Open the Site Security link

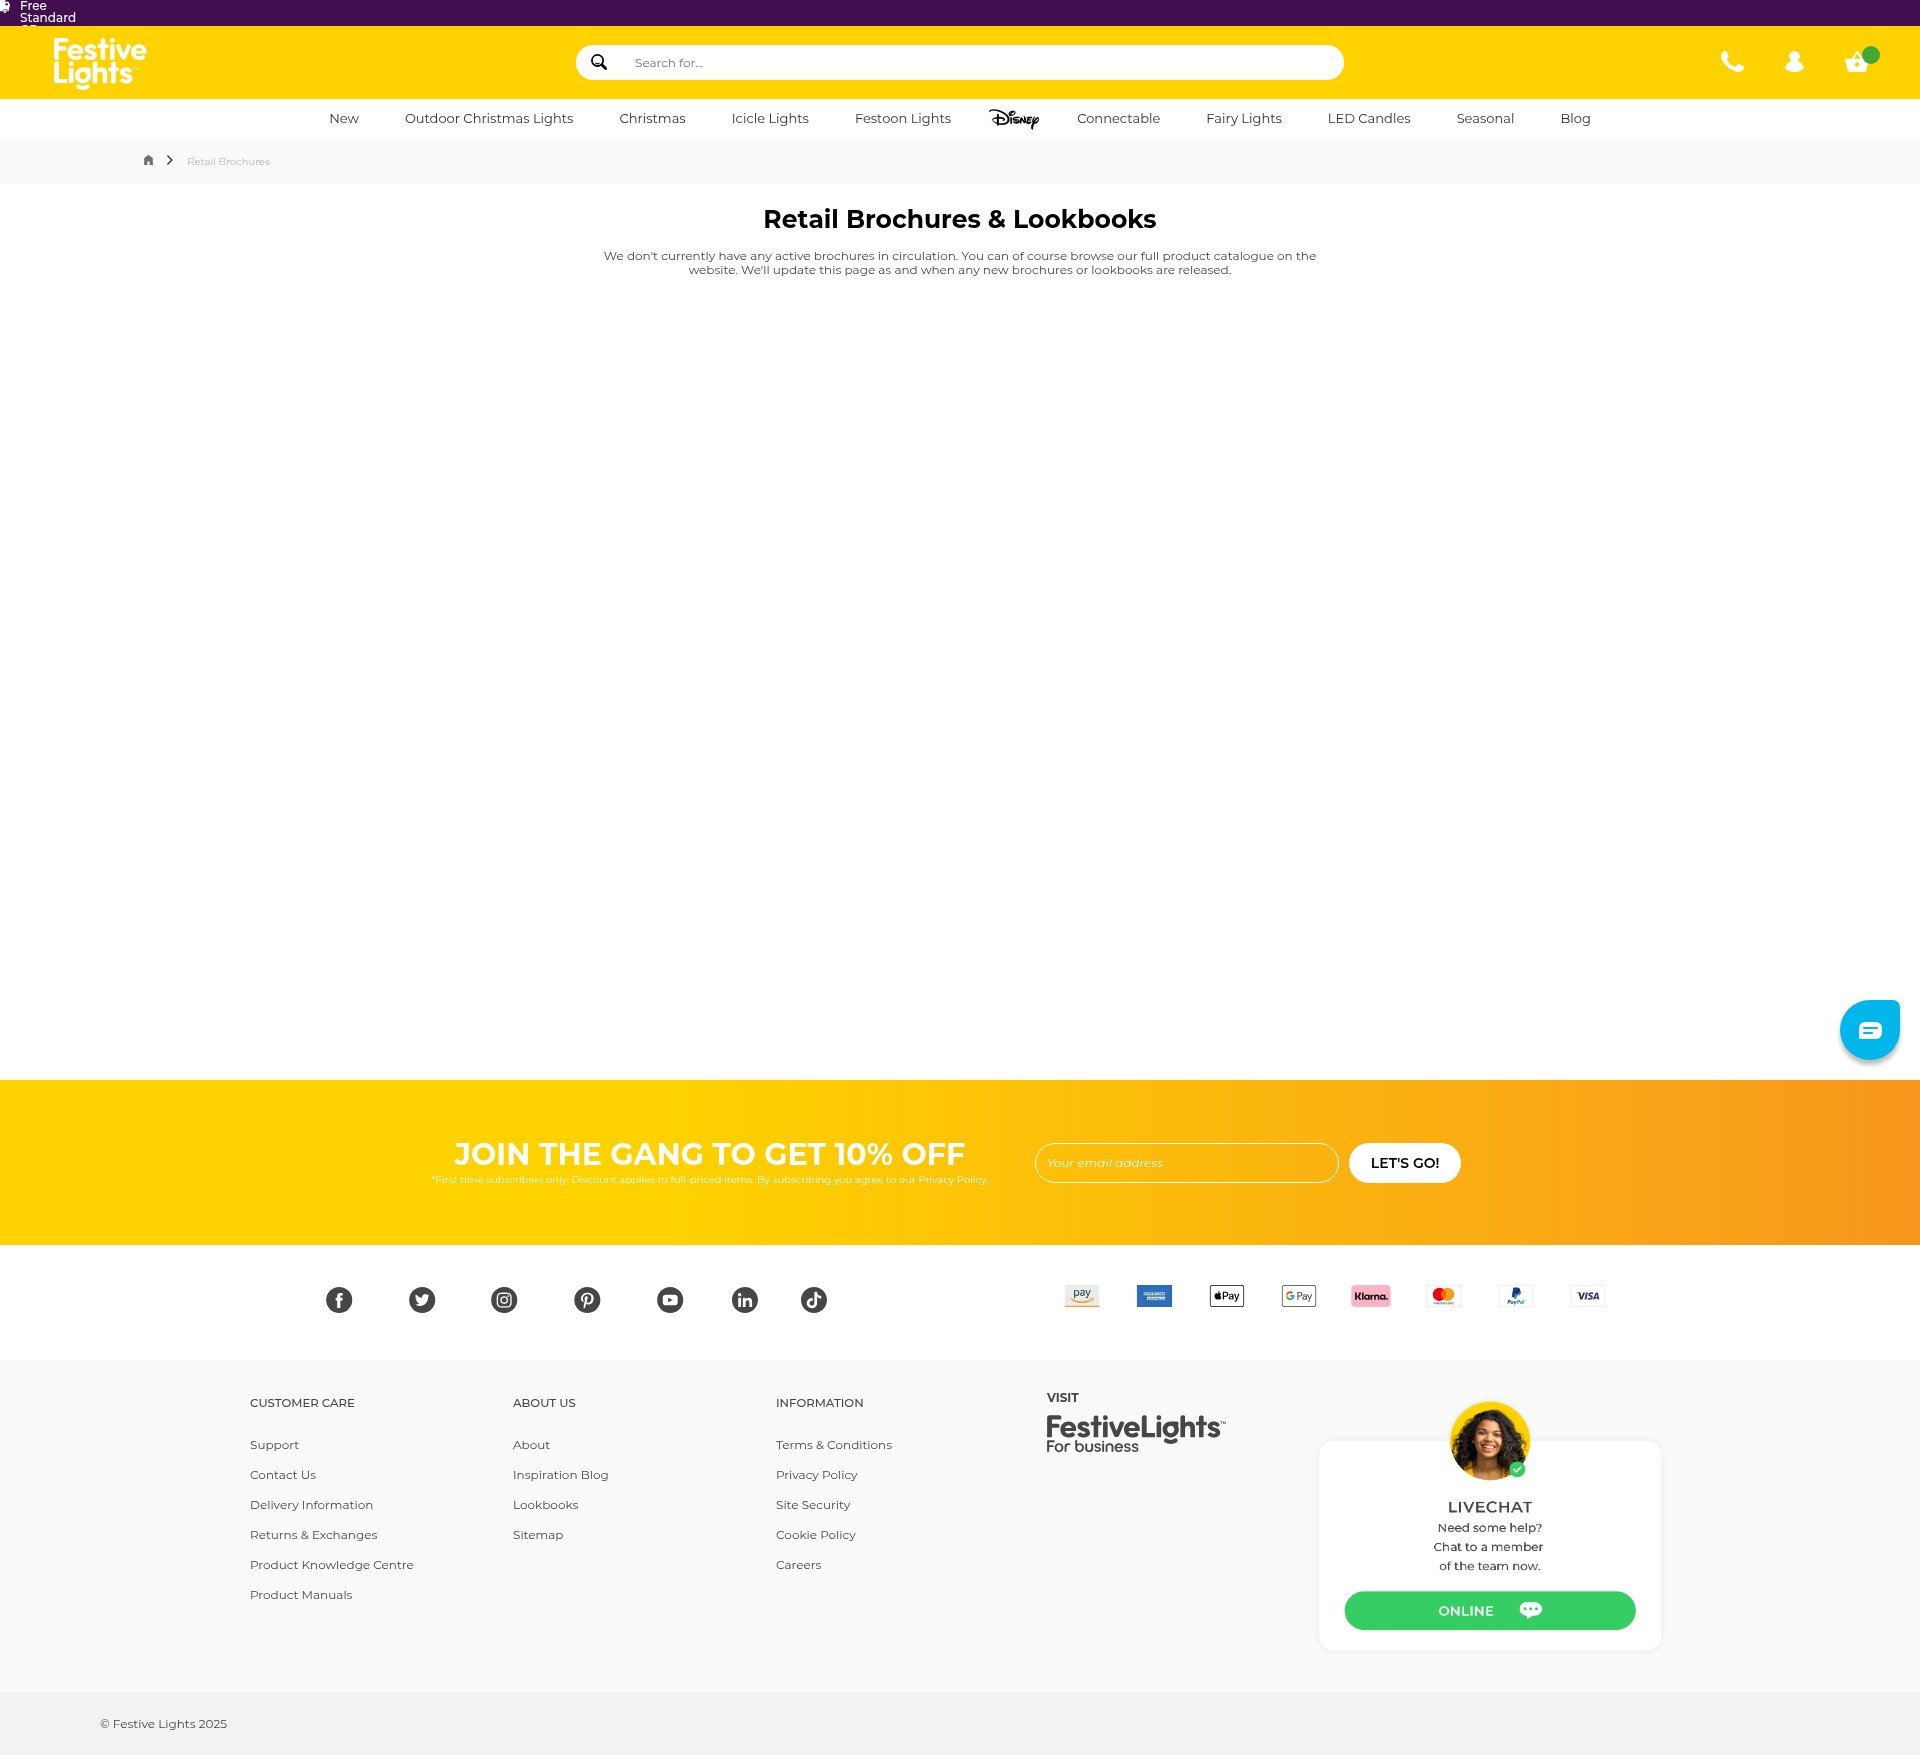click(813, 1505)
